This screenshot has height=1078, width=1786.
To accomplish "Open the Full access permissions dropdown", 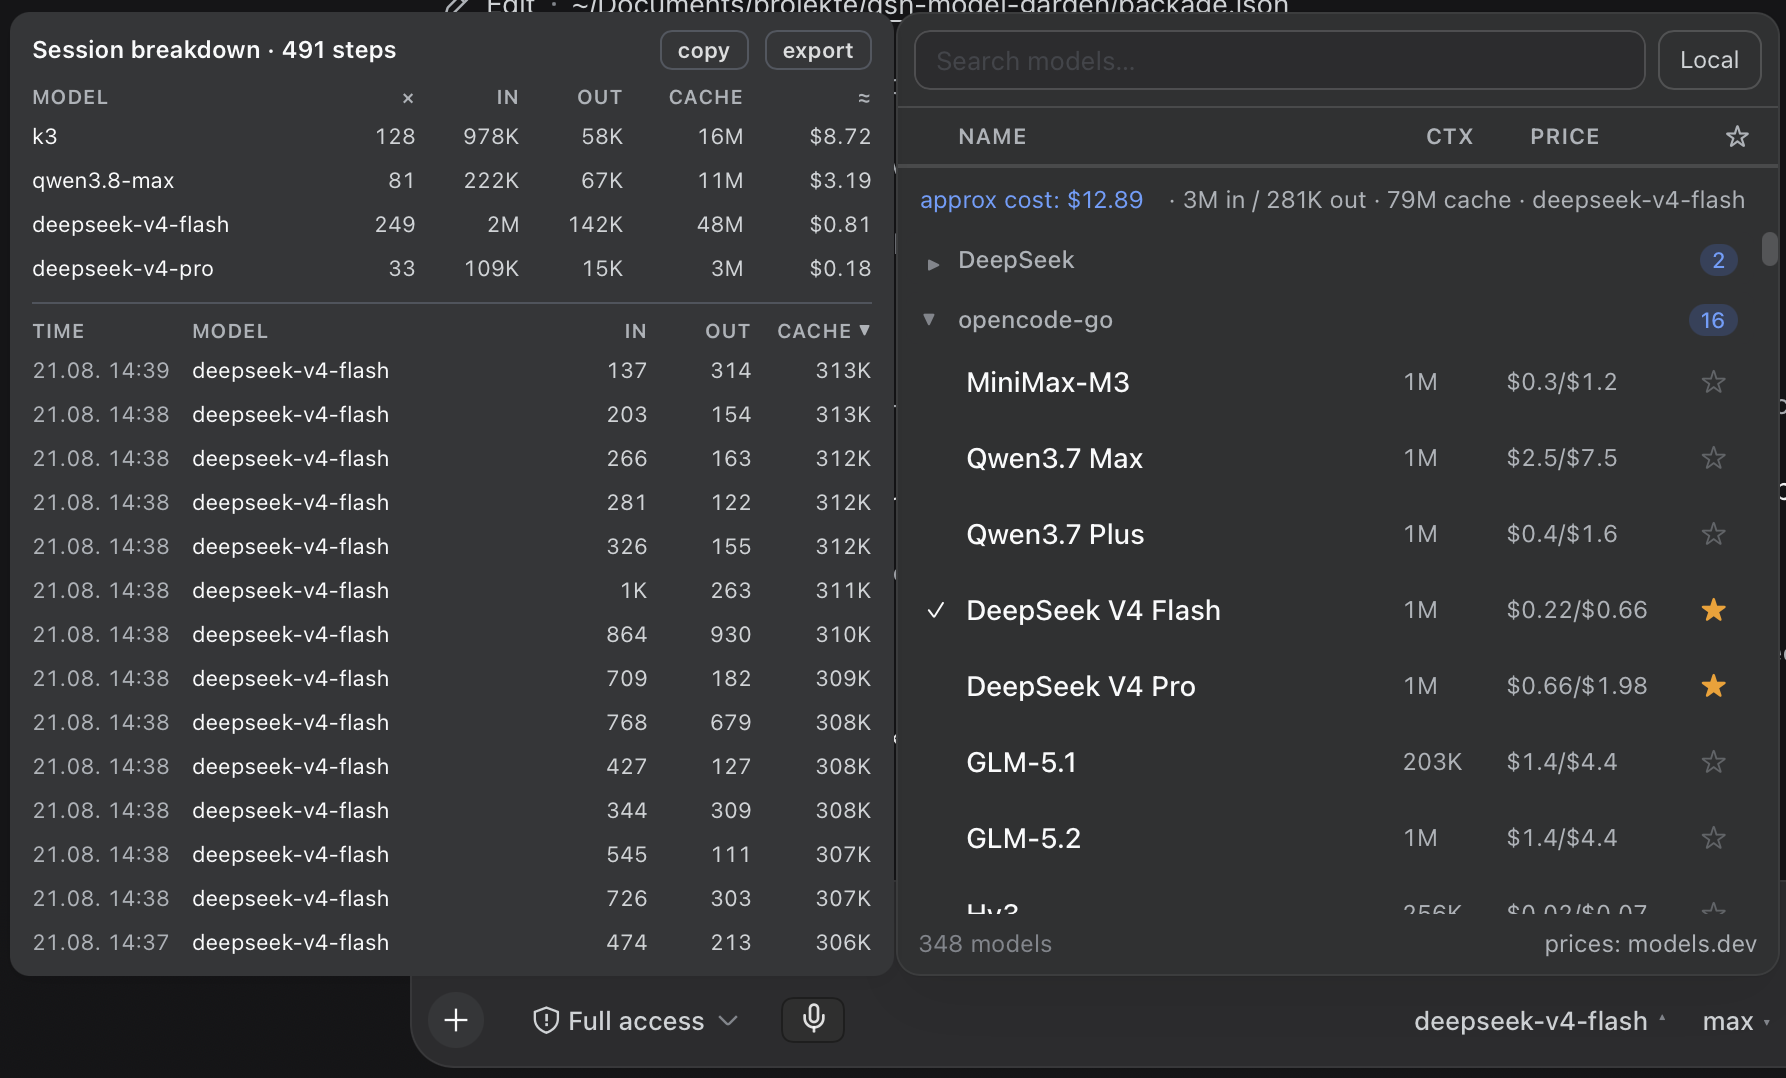I will 636,1020.
